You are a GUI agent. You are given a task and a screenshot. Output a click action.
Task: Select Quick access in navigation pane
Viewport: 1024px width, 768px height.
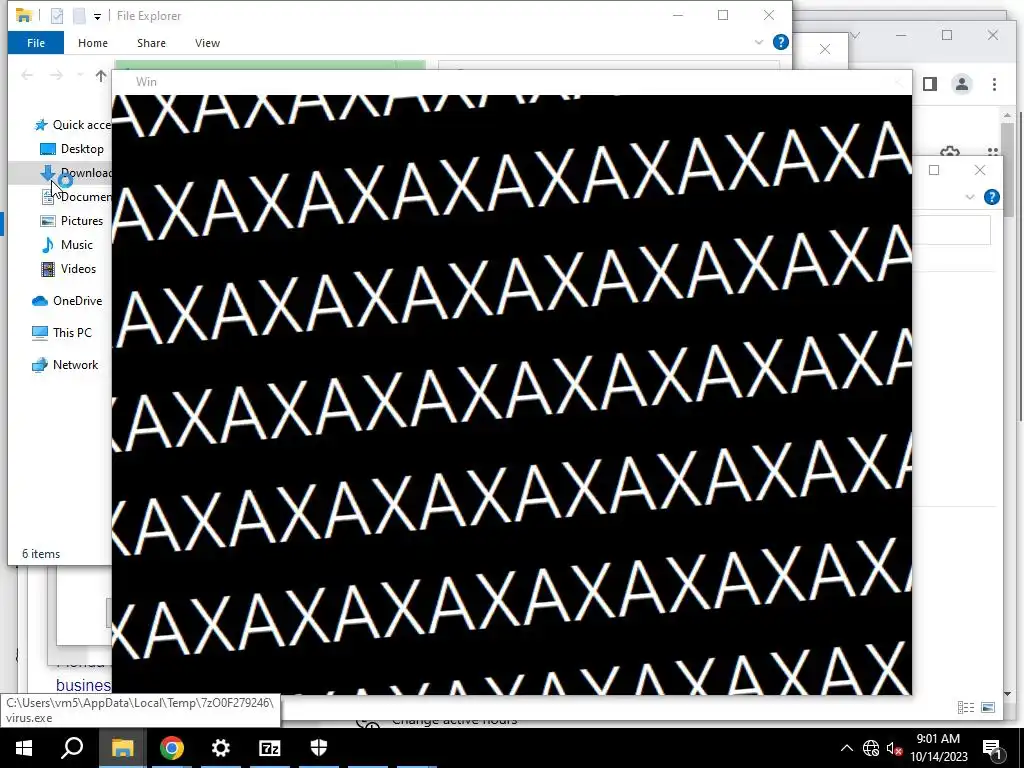(72, 125)
